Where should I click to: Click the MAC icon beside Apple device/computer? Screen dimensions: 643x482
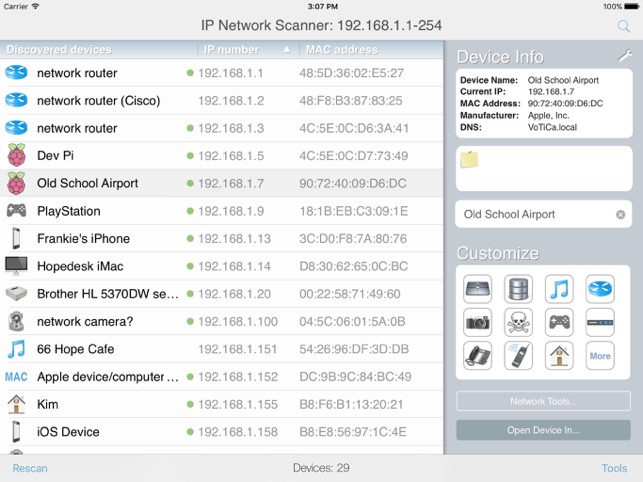16,377
